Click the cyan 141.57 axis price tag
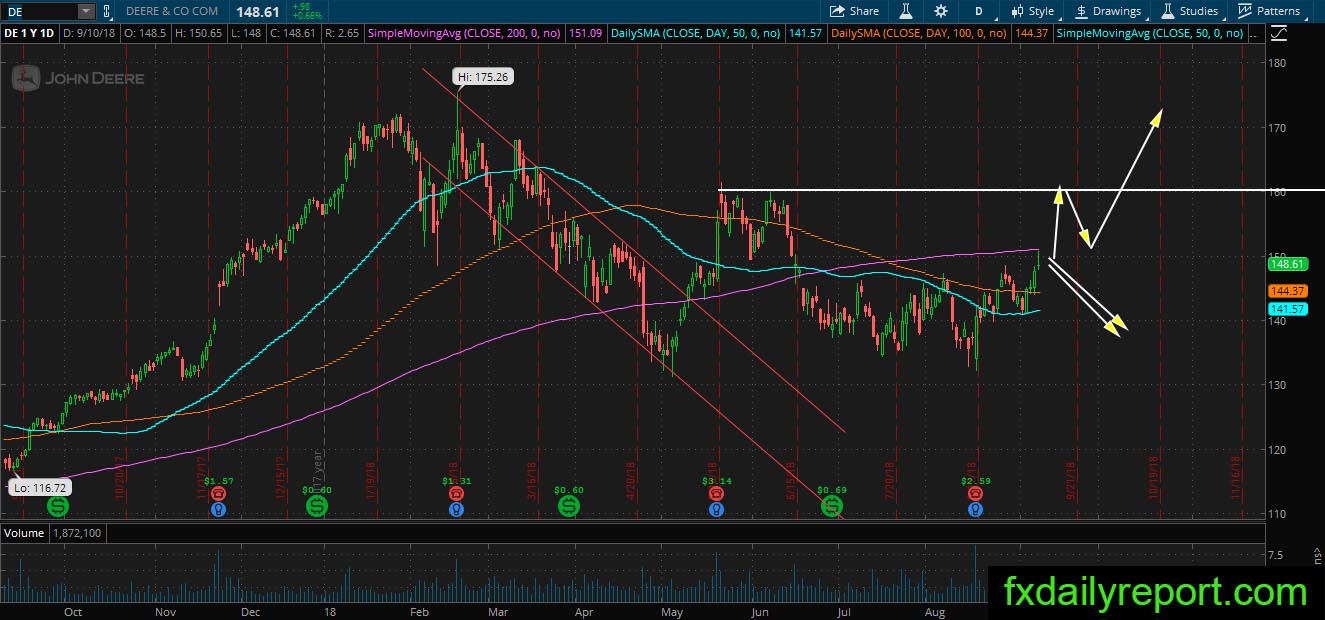1325x620 pixels. [1287, 309]
